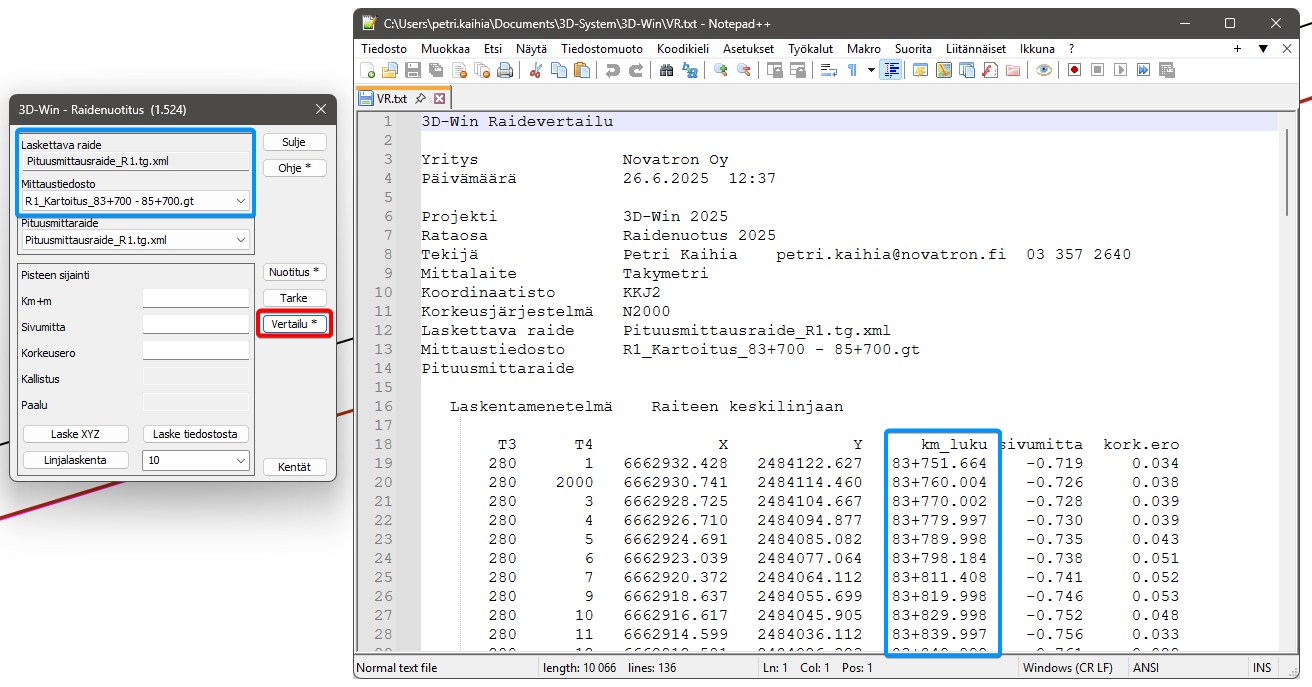This screenshot has width=1312, height=687.
Task: Click the Print icon in the toolbar
Action: pos(505,70)
